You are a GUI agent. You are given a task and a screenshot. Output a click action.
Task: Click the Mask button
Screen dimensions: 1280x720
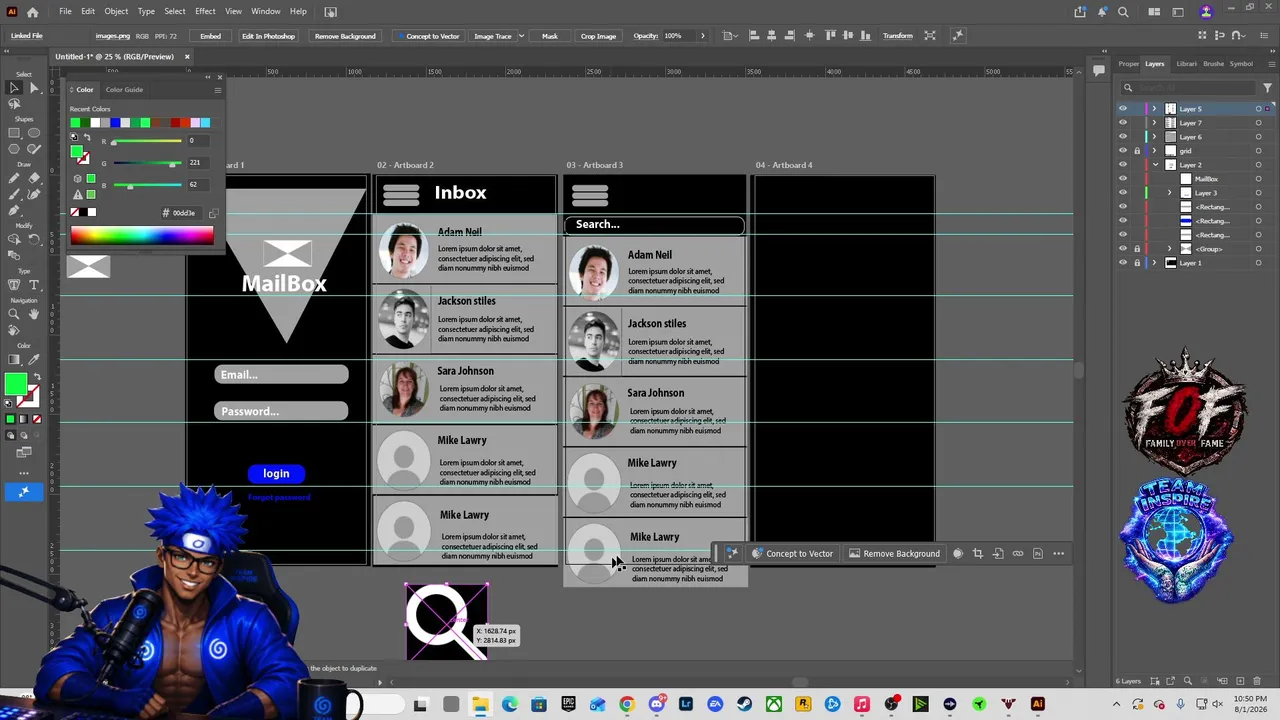point(549,36)
